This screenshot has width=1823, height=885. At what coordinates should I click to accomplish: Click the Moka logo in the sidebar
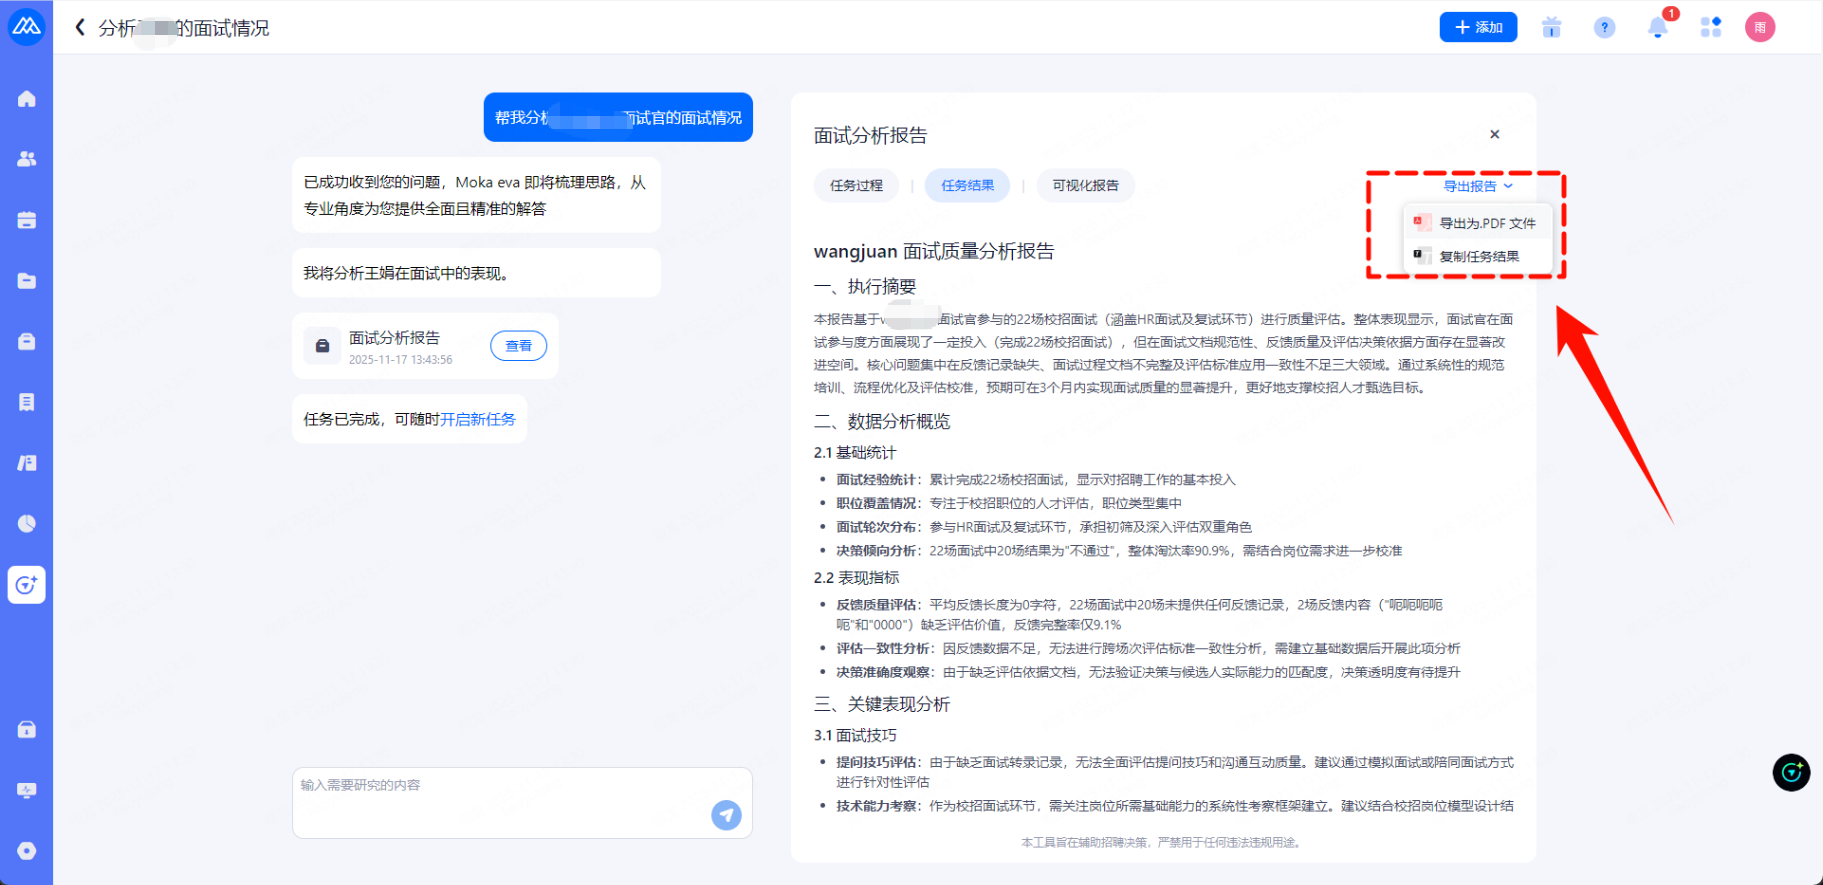[26, 27]
